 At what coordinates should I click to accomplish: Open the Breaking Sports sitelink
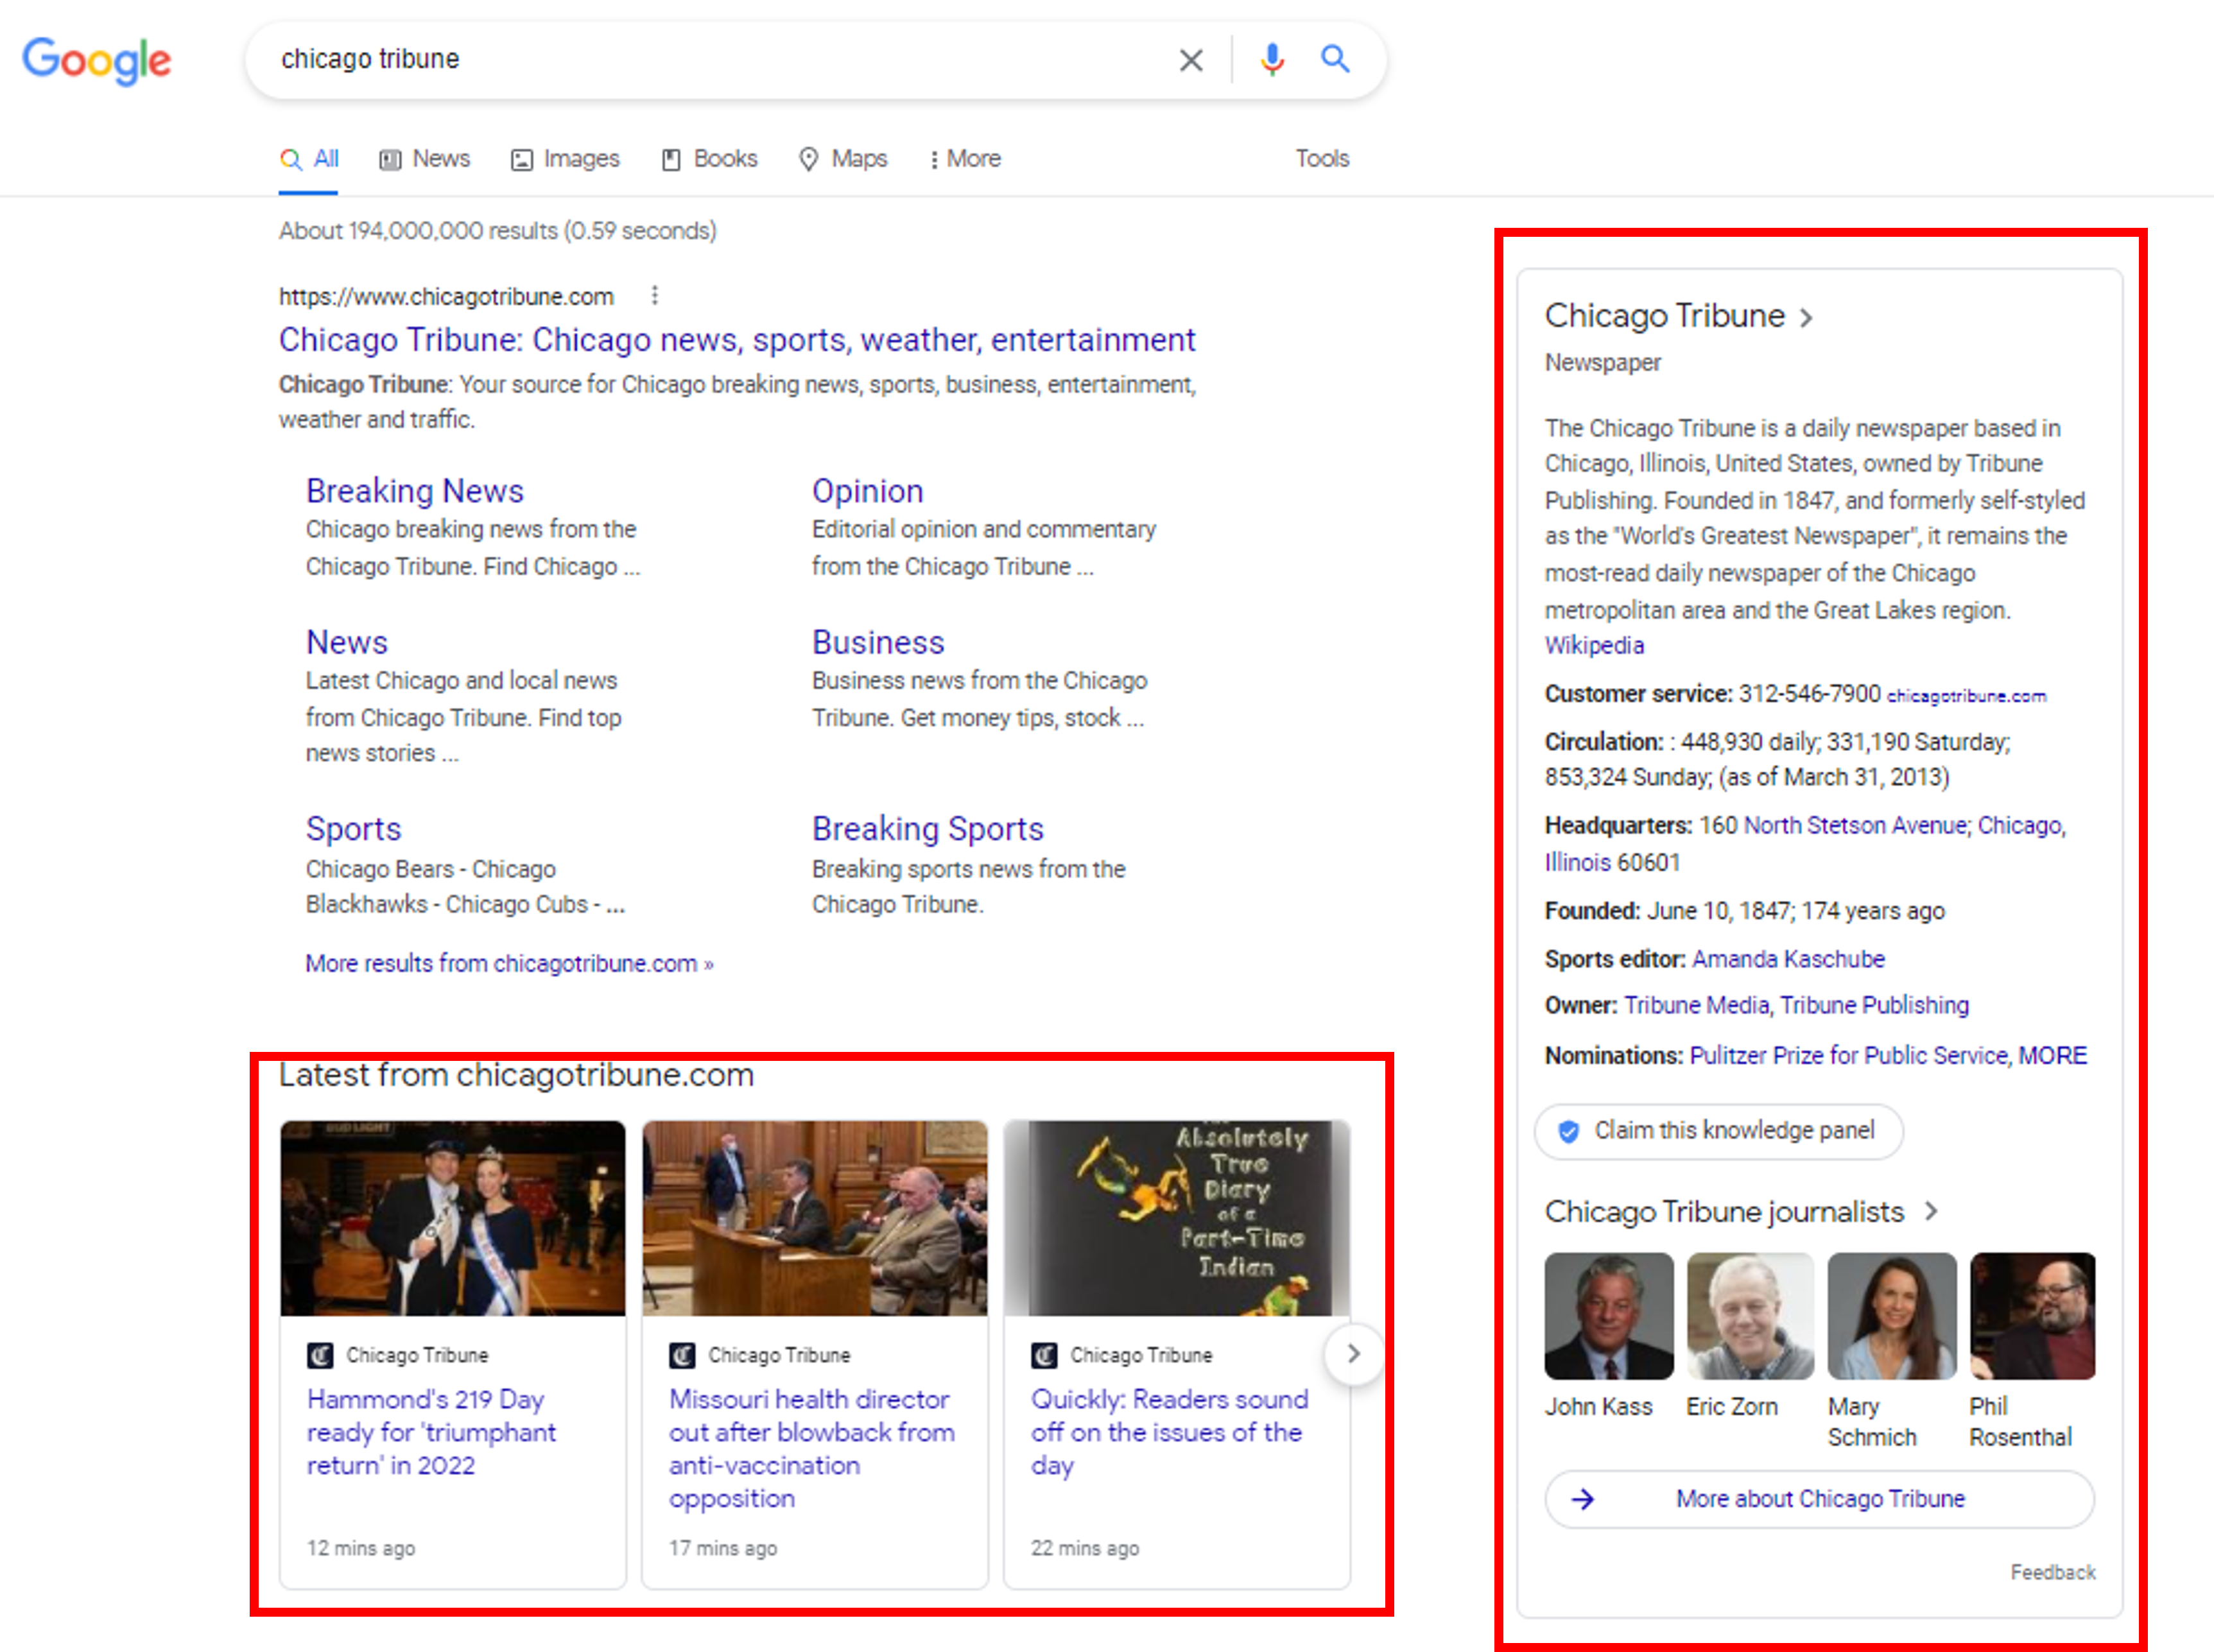[x=927, y=829]
